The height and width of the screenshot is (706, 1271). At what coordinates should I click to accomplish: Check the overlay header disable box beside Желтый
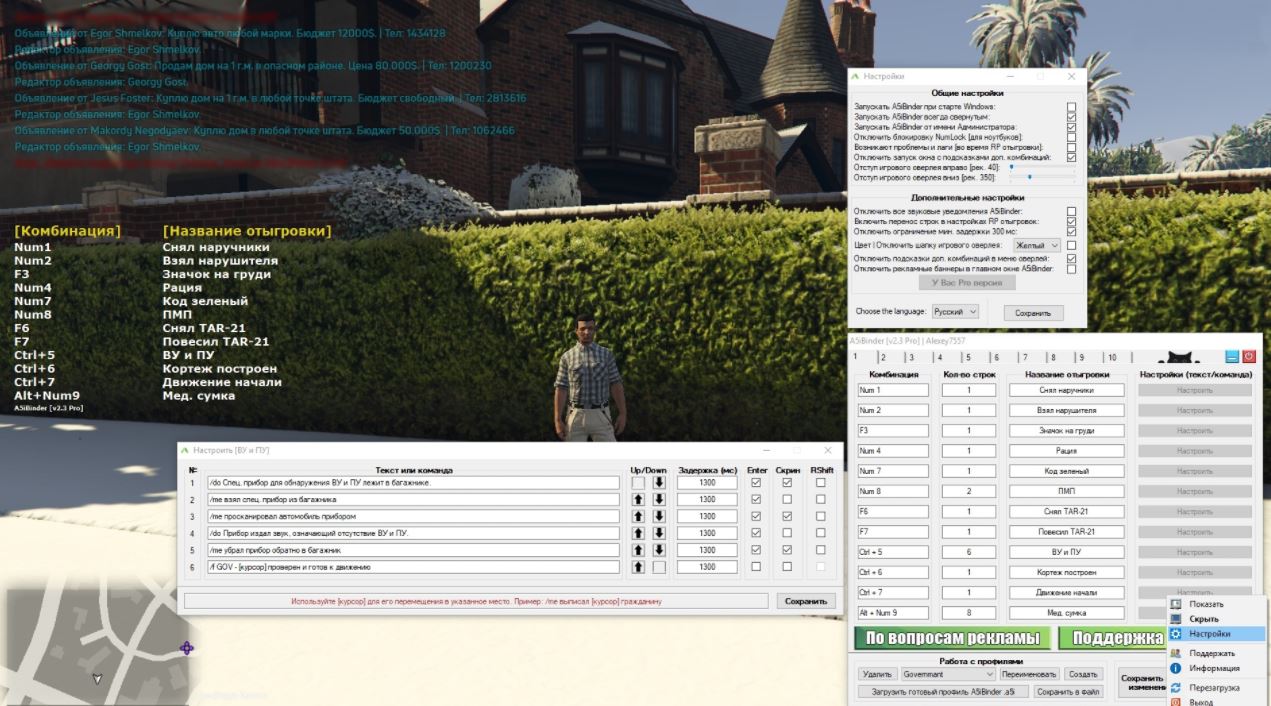pos(1071,245)
